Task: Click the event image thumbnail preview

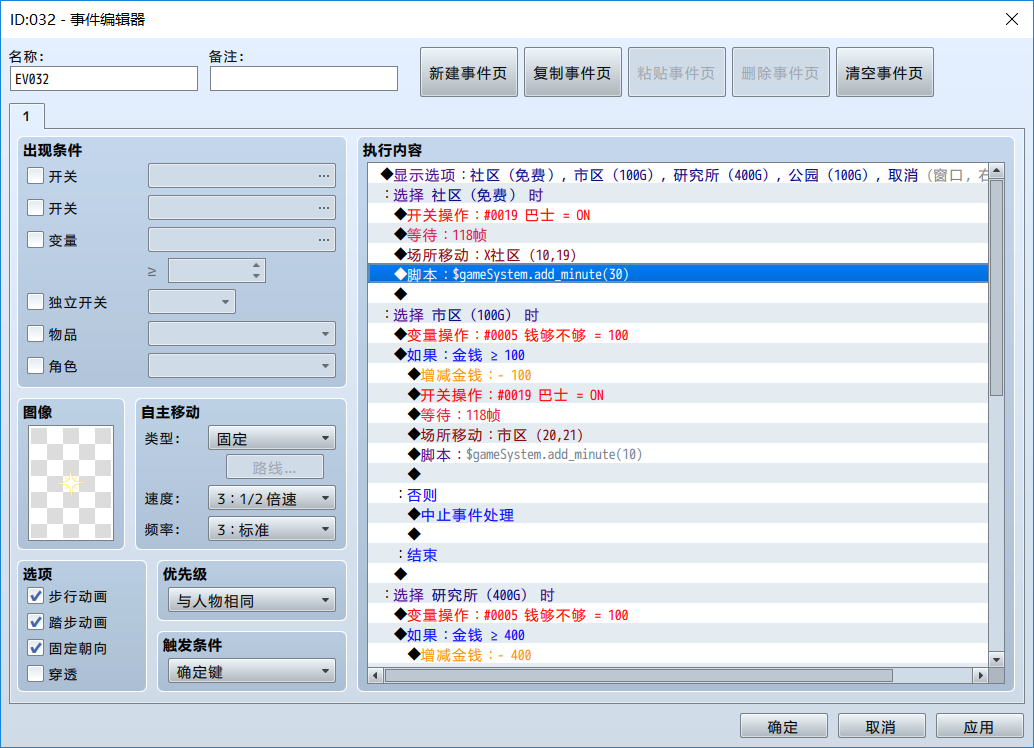Action: click(x=71, y=483)
